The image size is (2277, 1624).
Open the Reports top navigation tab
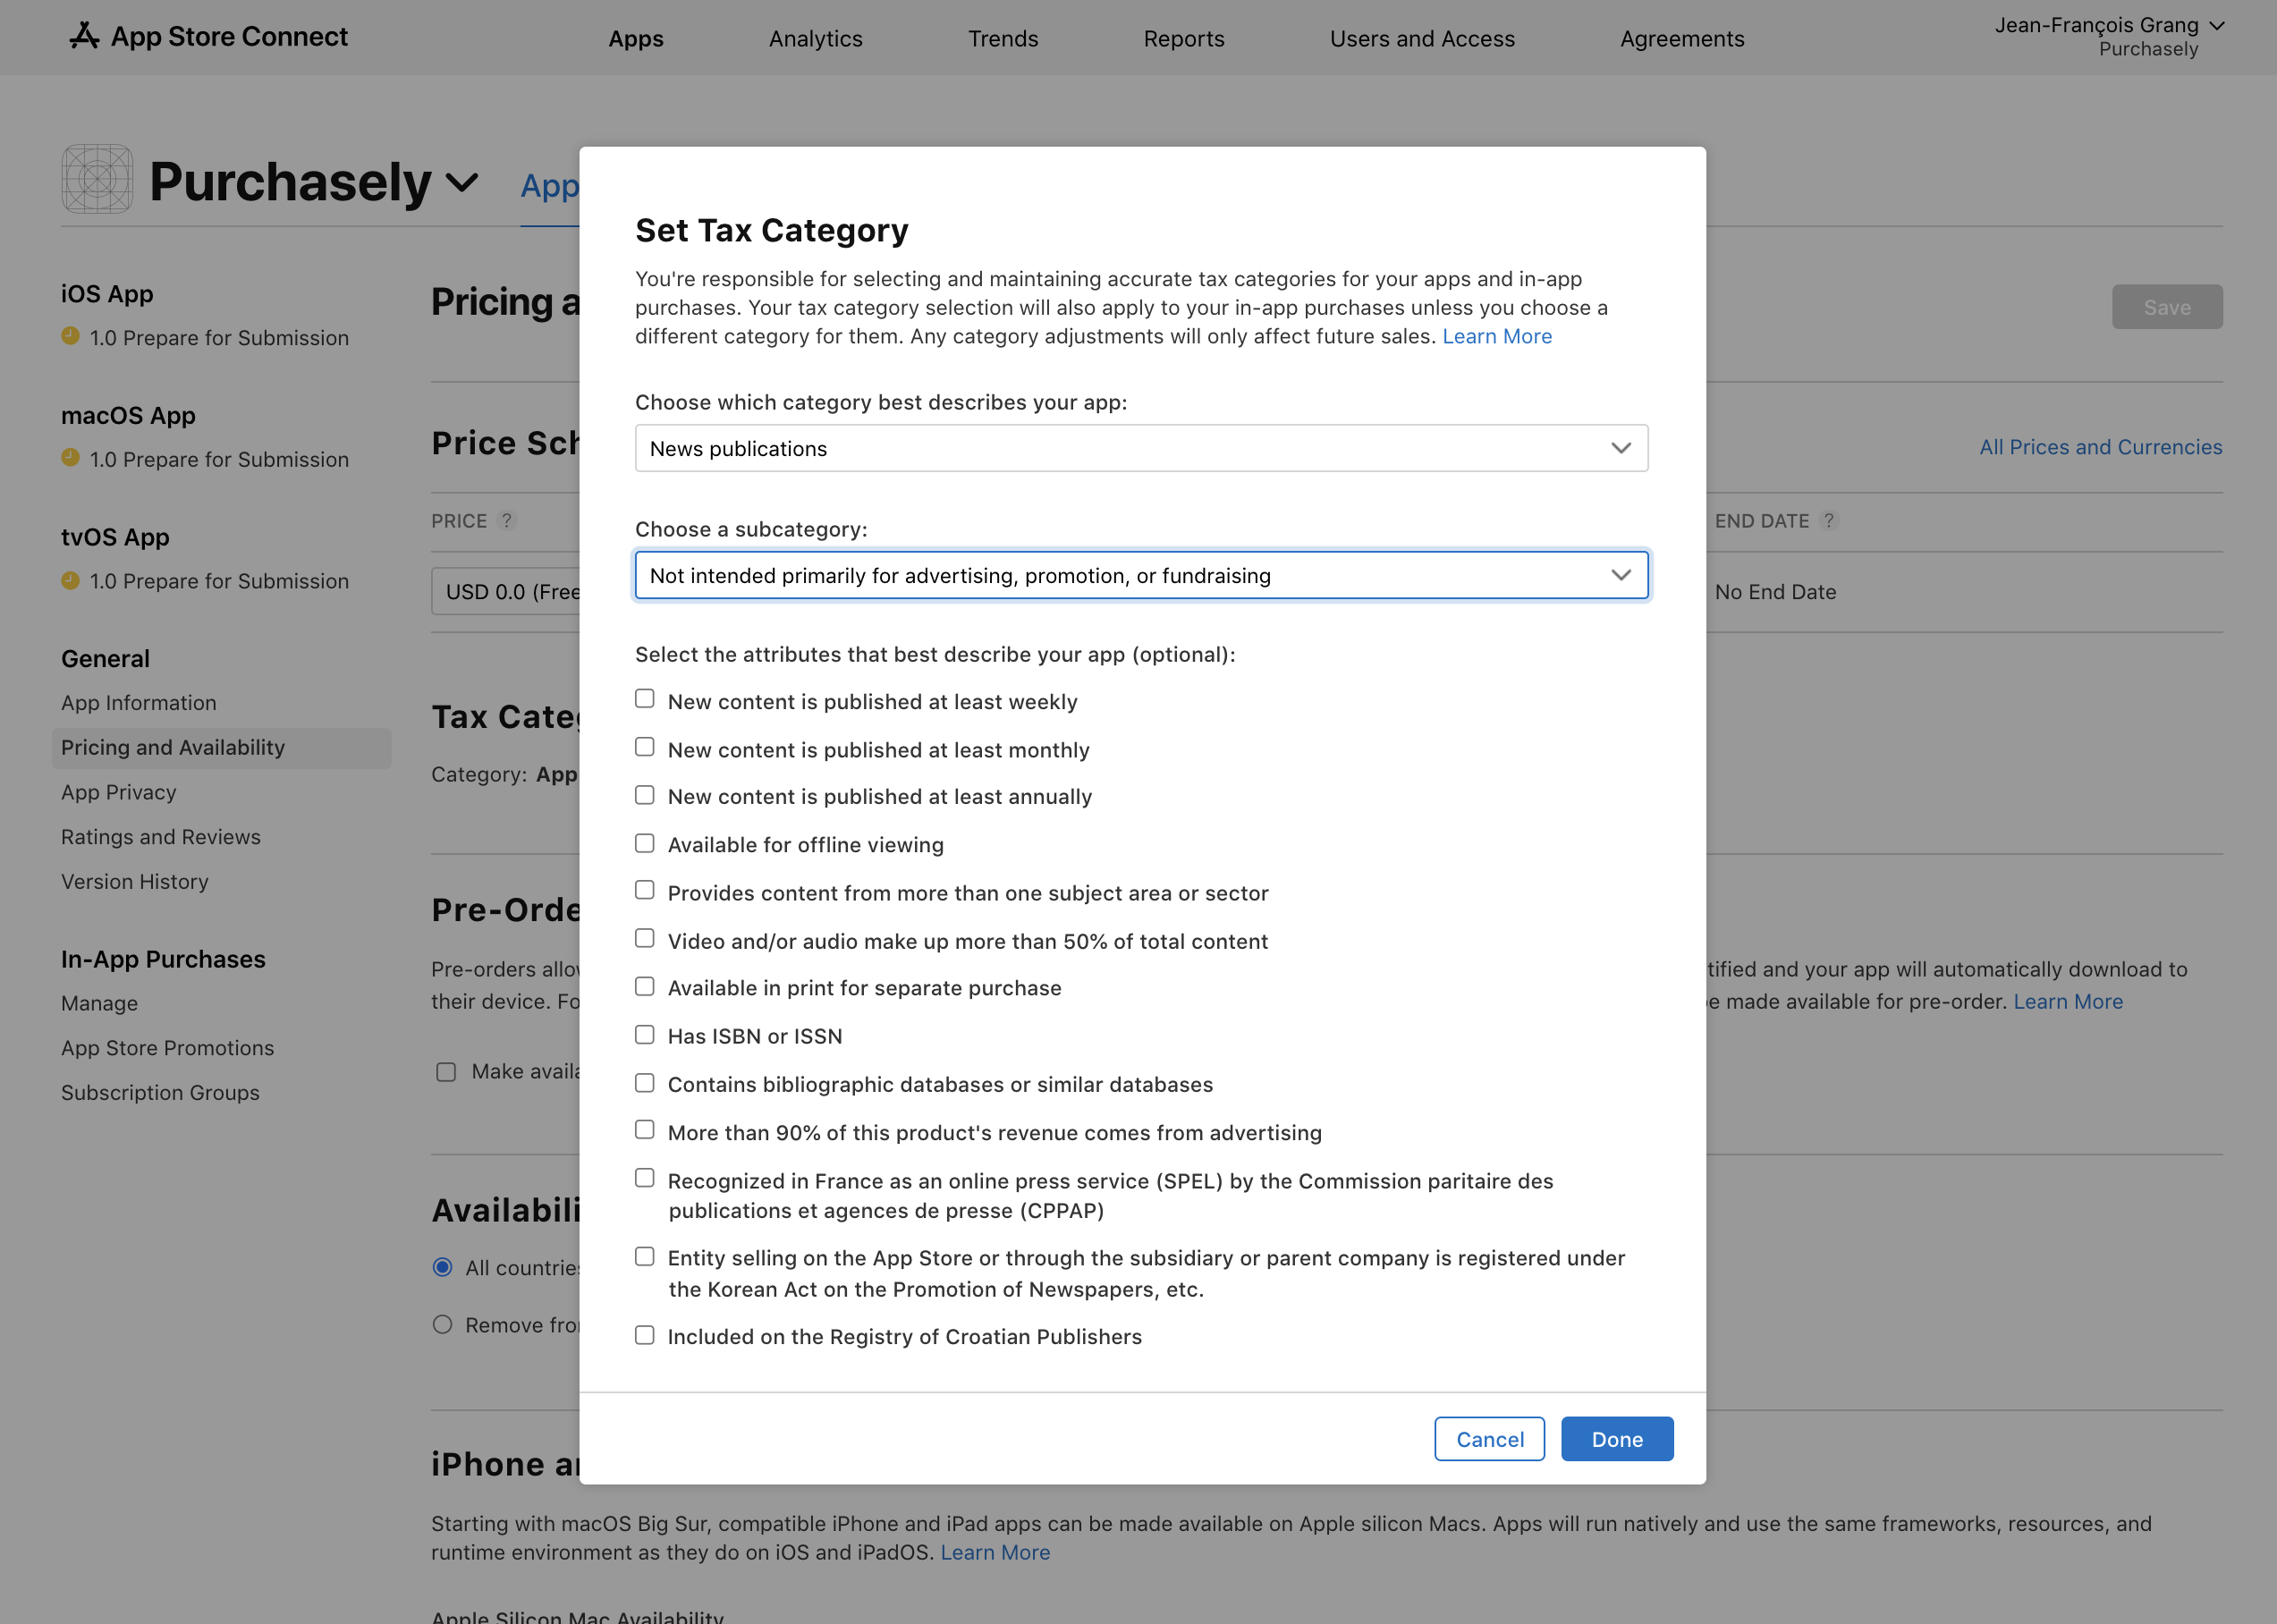[x=1184, y=38]
